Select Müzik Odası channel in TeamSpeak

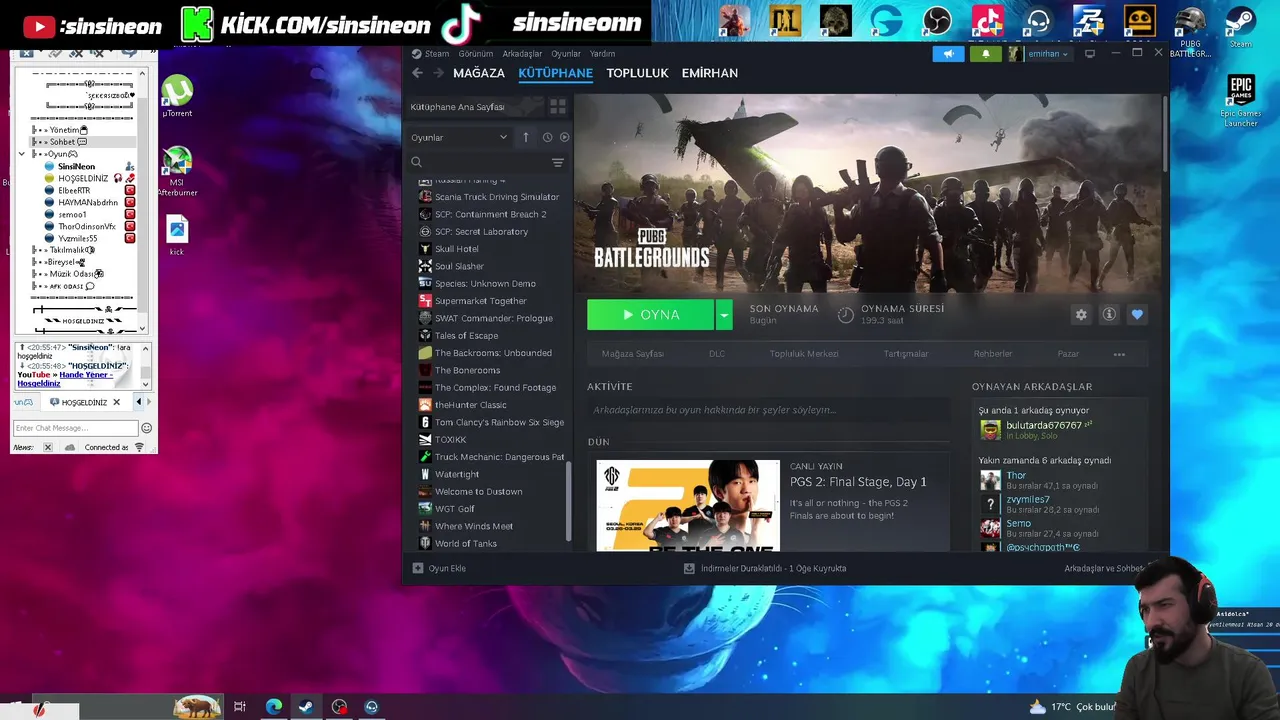(70, 274)
